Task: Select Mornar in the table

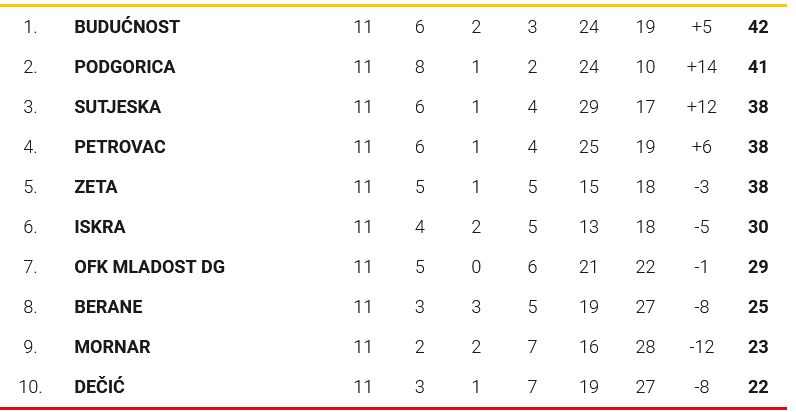Action: pyautogui.click(x=112, y=347)
